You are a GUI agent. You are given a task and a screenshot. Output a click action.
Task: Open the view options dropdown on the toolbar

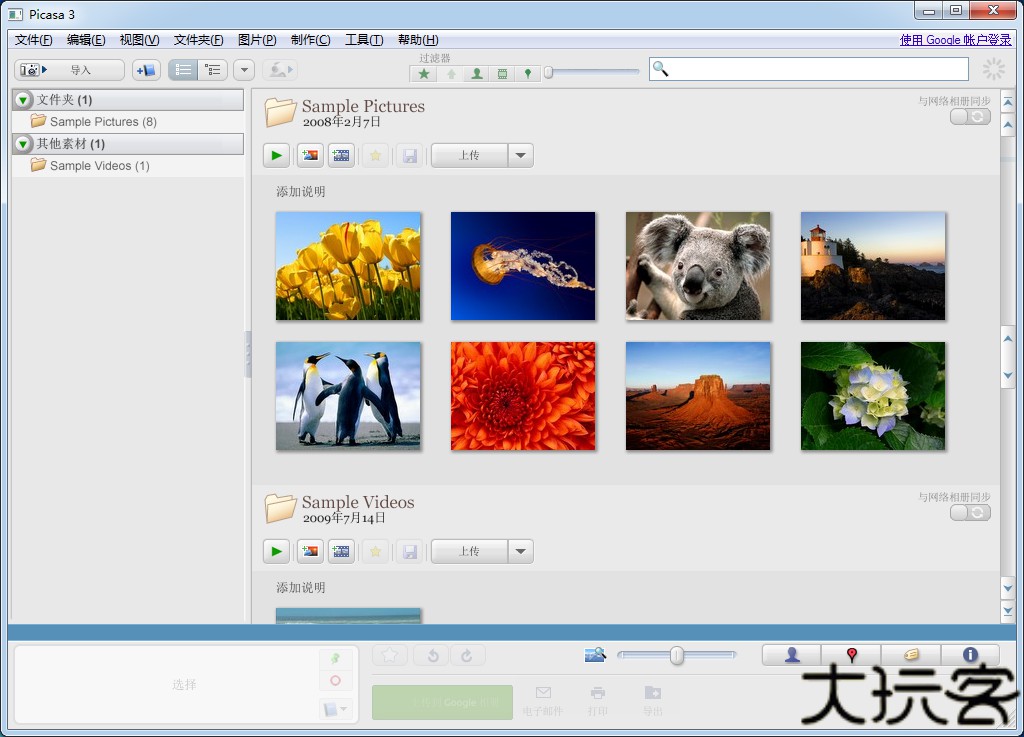pyautogui.click(x=243, y=69)
